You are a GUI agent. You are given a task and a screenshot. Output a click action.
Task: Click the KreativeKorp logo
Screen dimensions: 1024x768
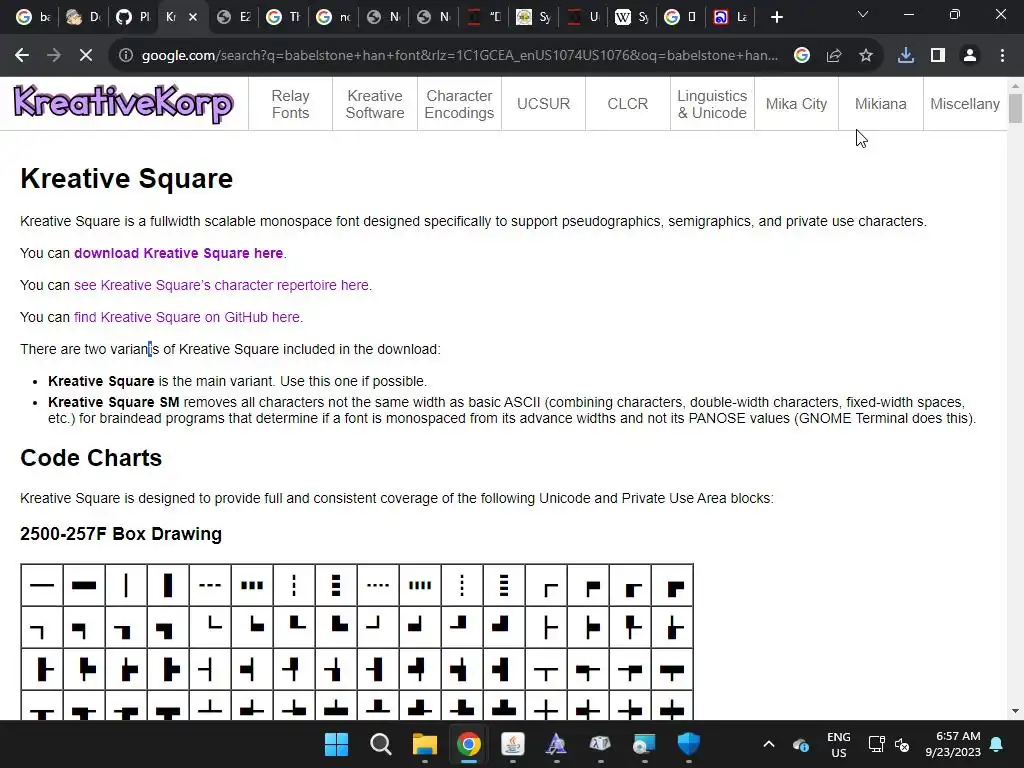123,103
